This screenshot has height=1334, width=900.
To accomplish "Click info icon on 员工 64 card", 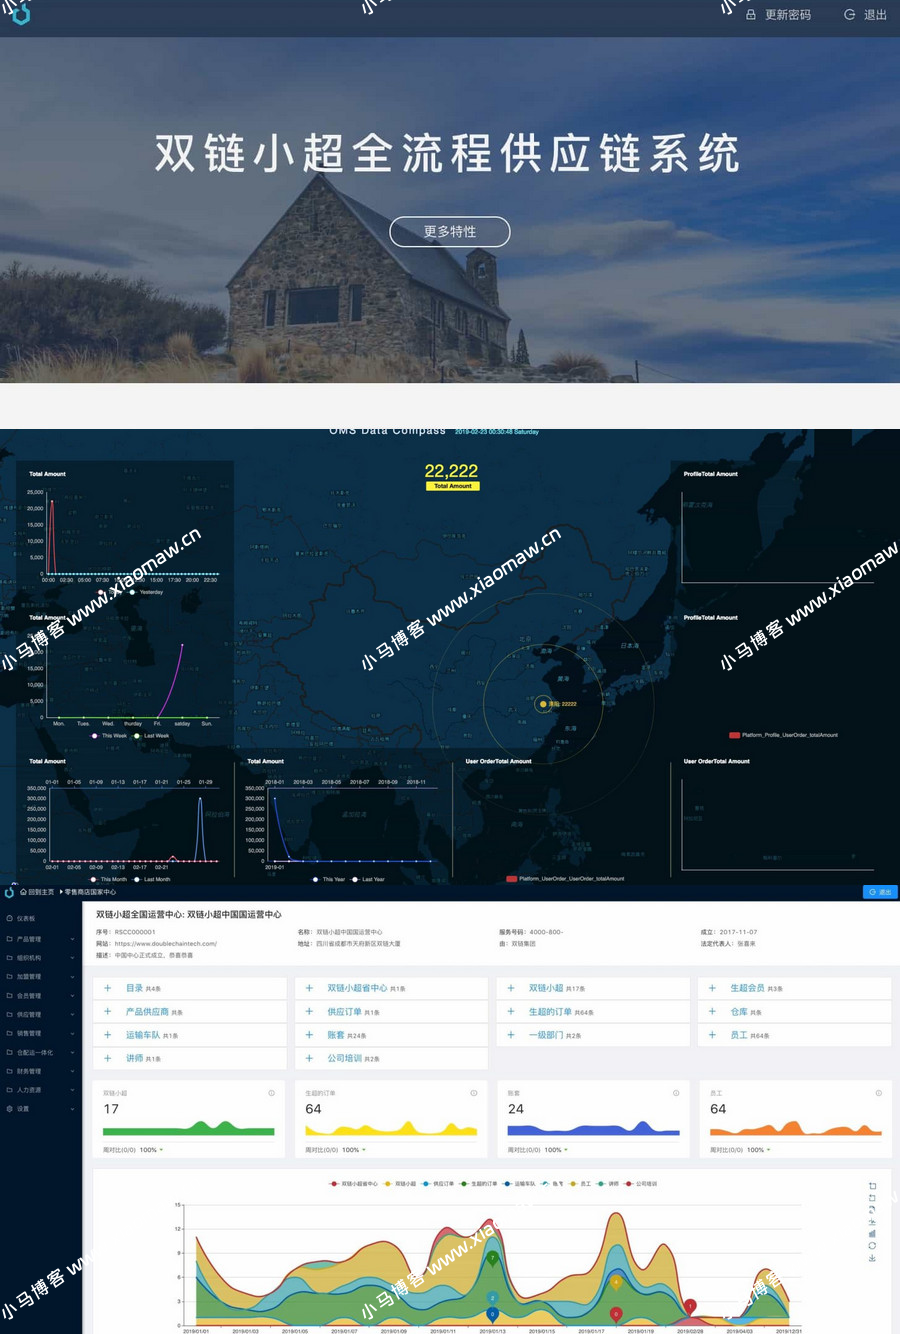I will (x=878, y=1093).
